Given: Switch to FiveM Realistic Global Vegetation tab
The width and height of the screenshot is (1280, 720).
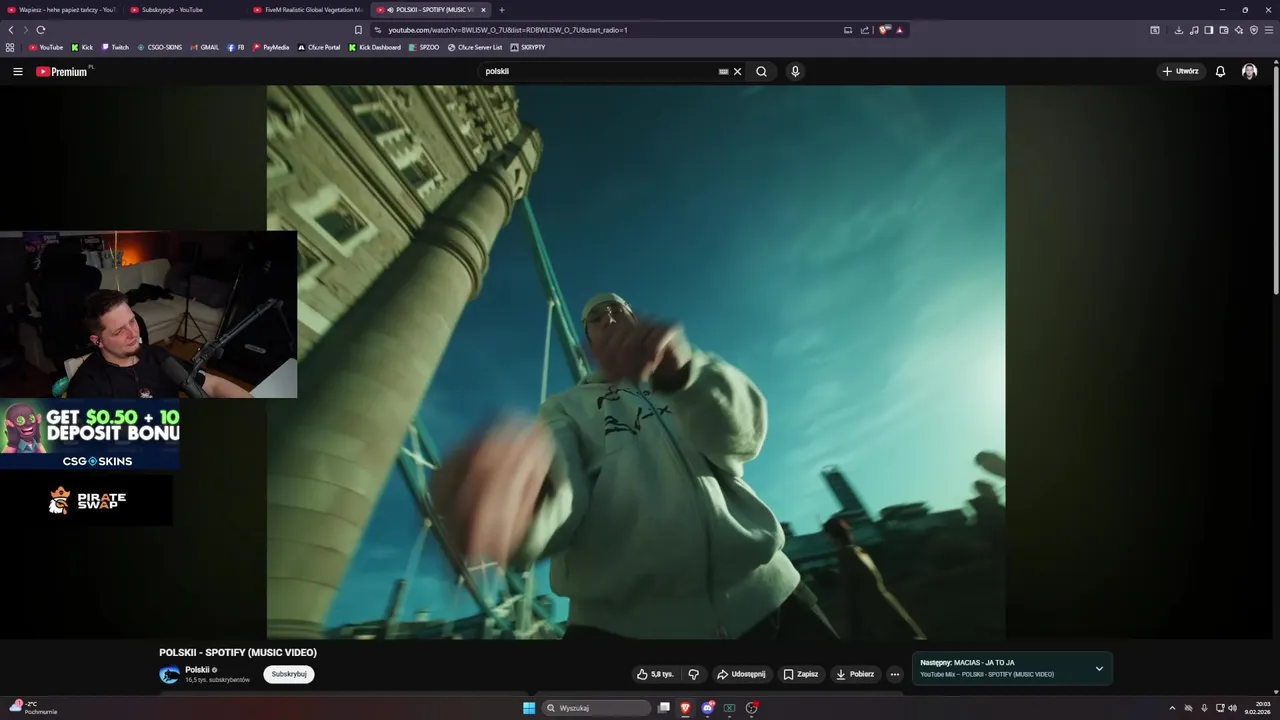Looking at the screenshot, I should (308, 10).
